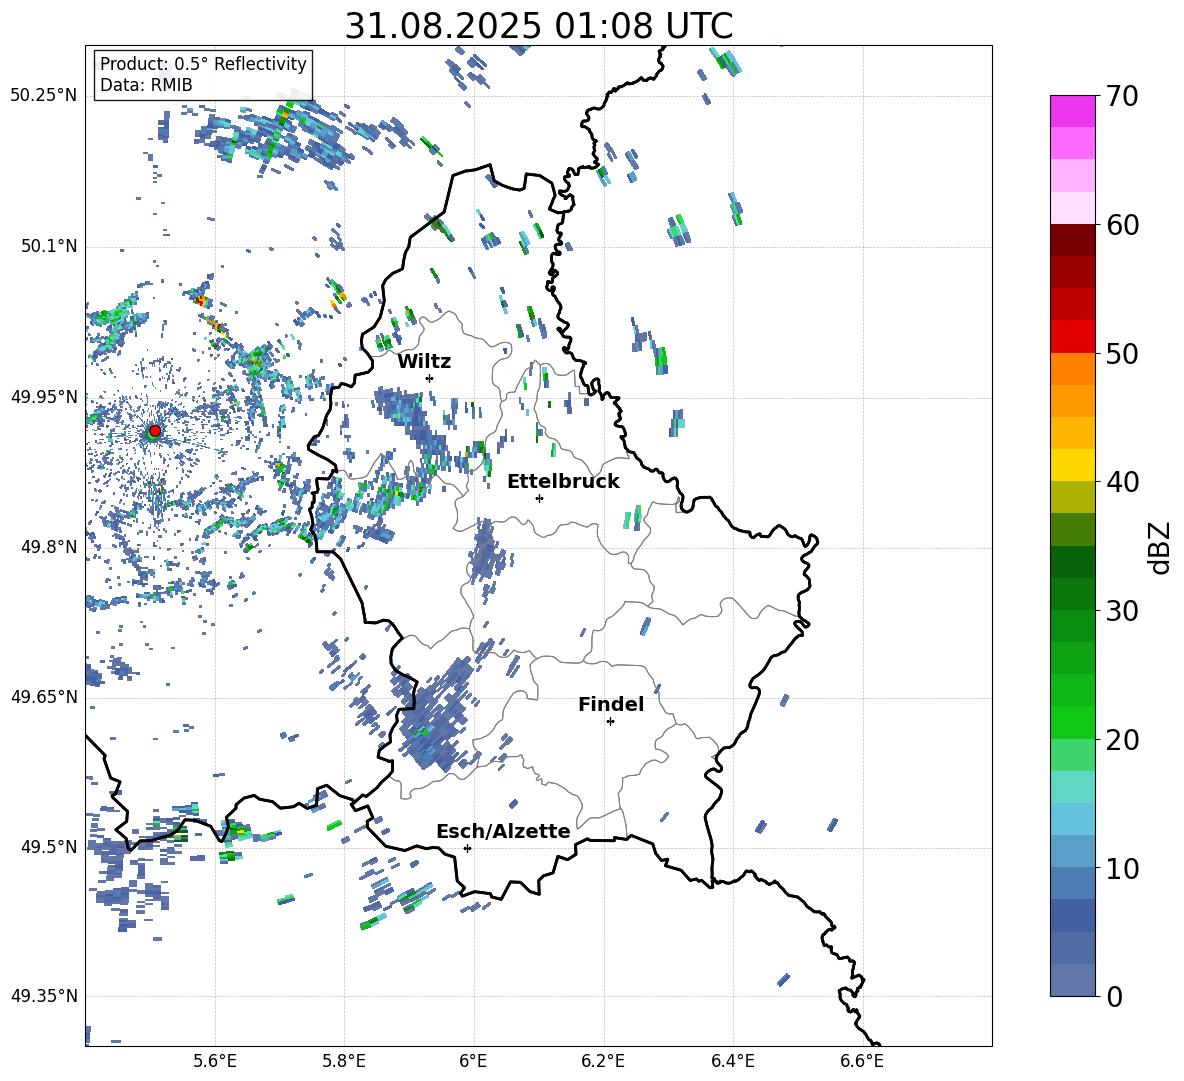Click the Data: RMIB text
This screenshot has width=1184, height=1081.
[146, 85]
